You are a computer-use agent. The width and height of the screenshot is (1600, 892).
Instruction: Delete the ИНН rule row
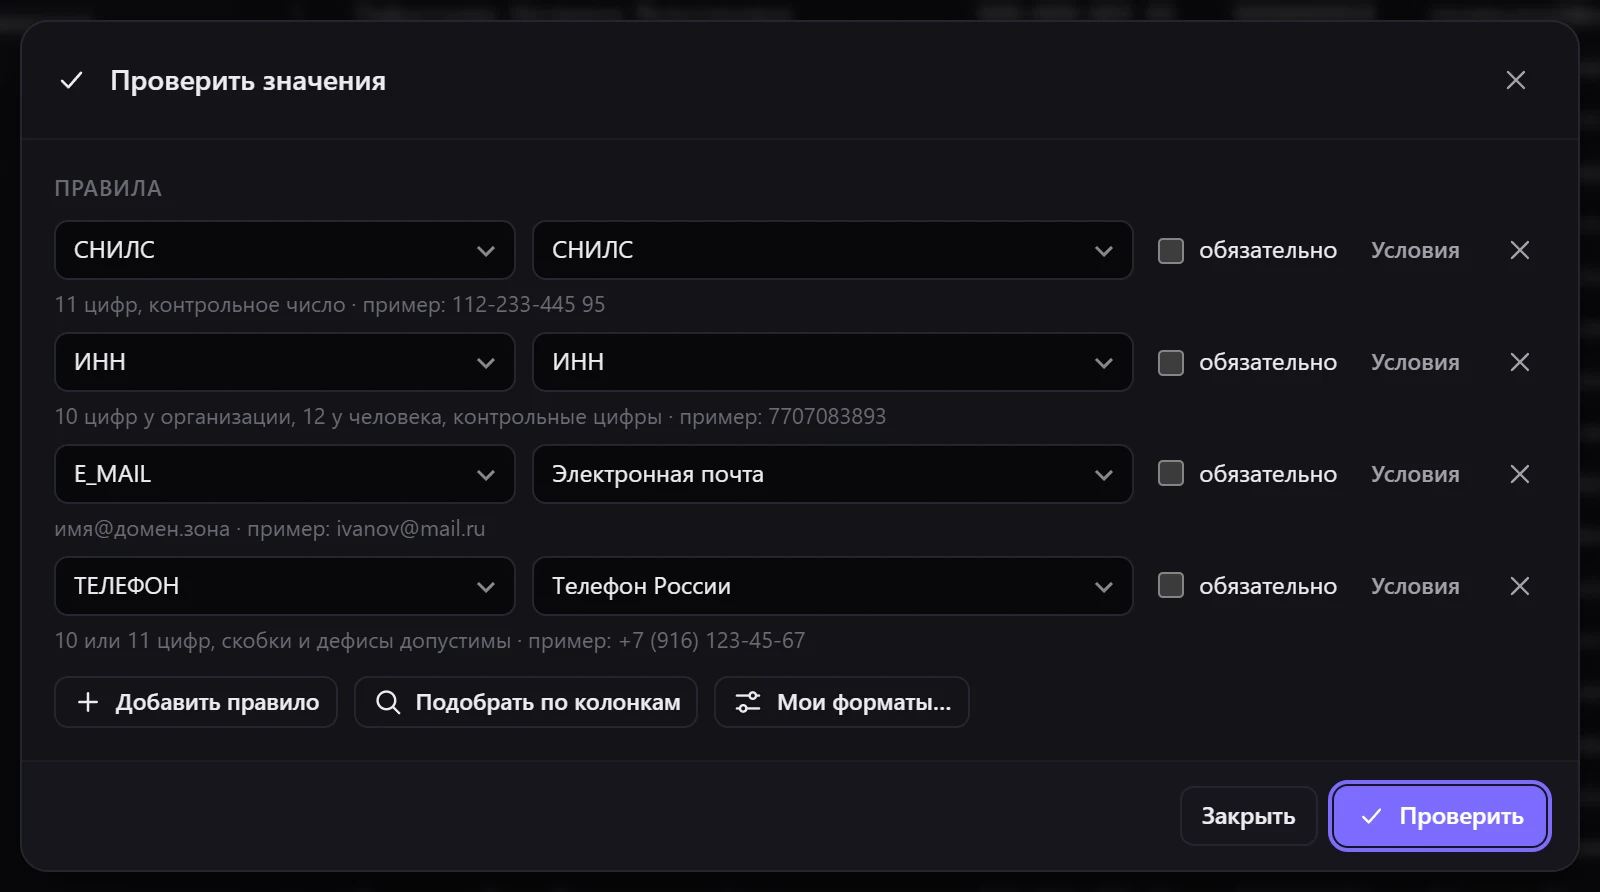coord(1519,362)
